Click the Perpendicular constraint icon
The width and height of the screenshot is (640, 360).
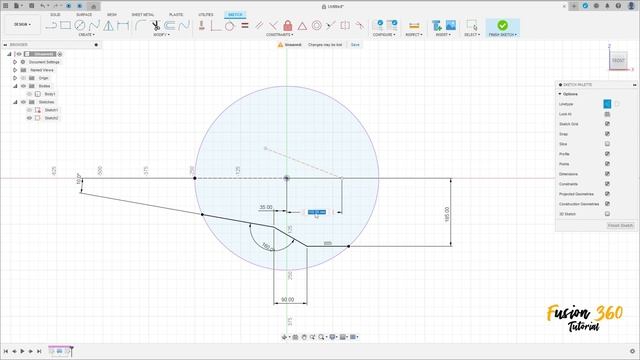[273, 26]
